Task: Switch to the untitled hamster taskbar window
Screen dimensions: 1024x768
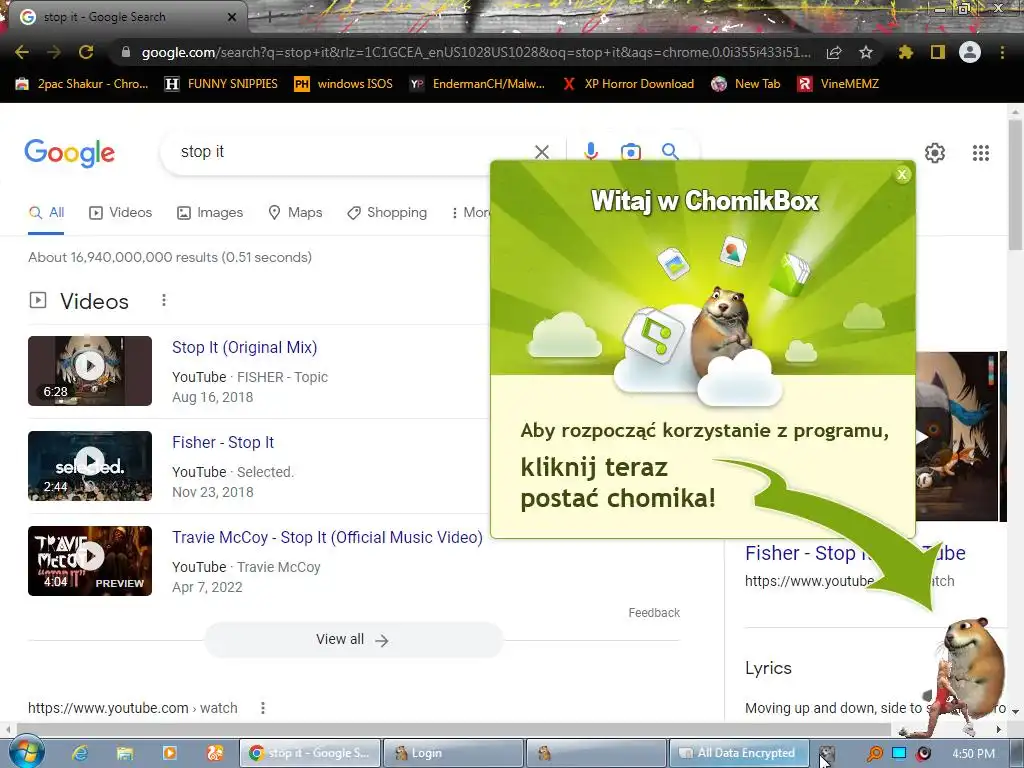Action: coord(596,753)
